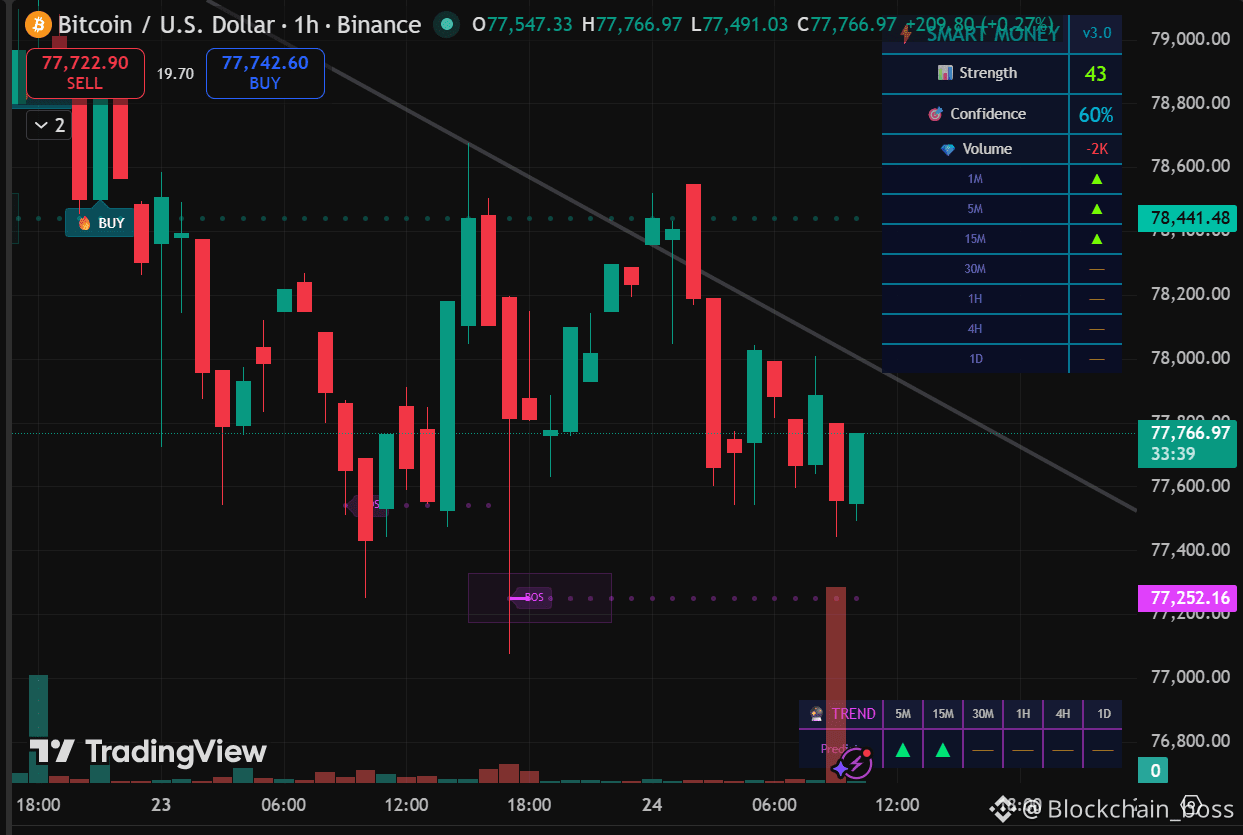Viewport: 1243px width, 835px height.
Task: Click the Strength value 43
Action: (1096, 73)
